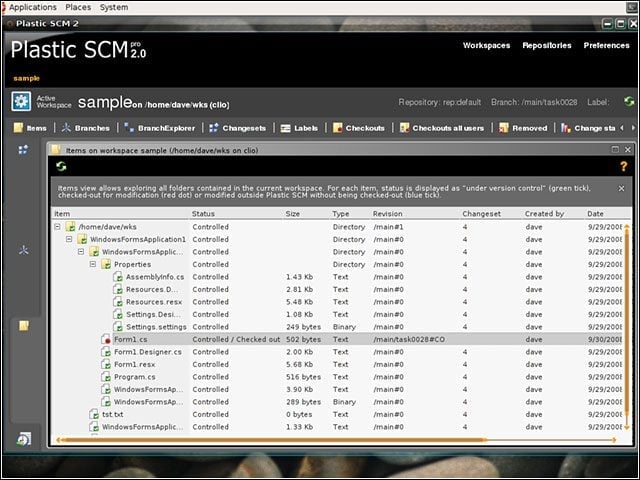
Task: Sort by the Status column header
Action: coord(237,213)
